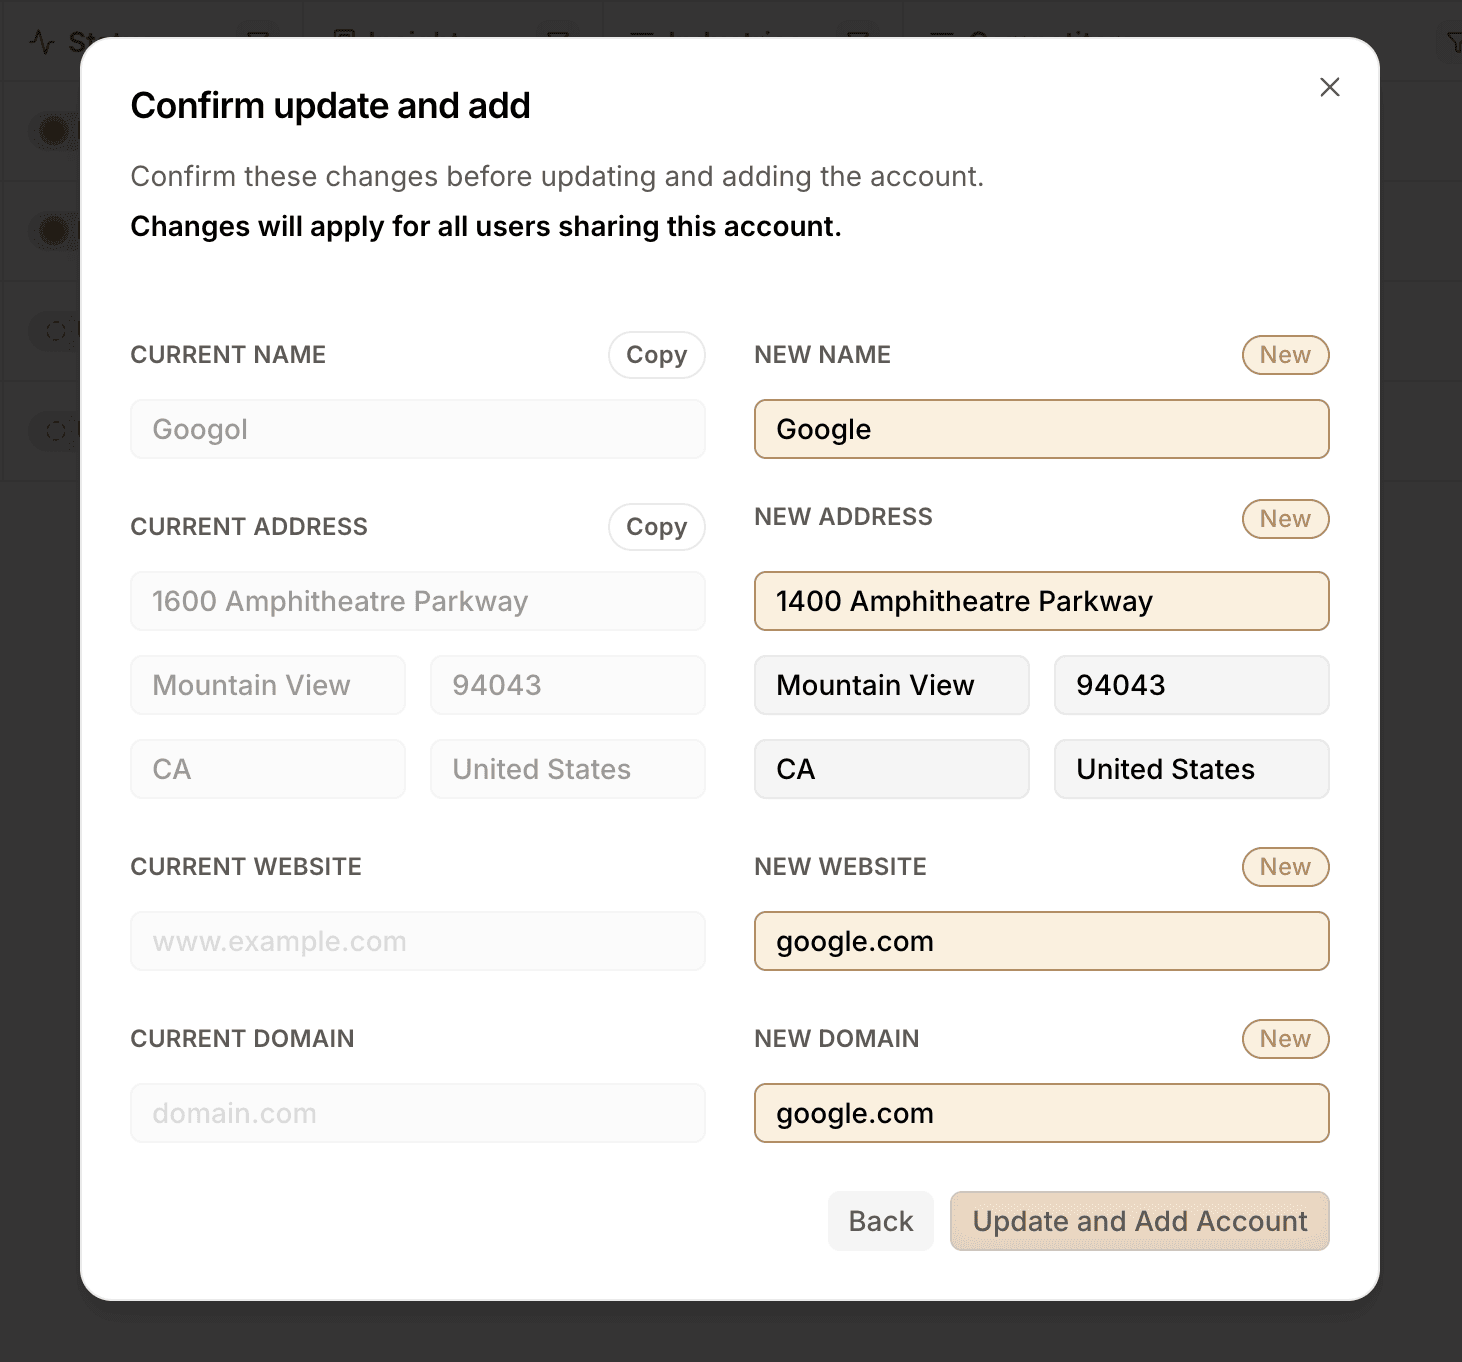Image resolution: width=1462 pixels, height=1362 pixels.
Task: Click the new zip code 94043 field
Action: [x=1191, y=685]
